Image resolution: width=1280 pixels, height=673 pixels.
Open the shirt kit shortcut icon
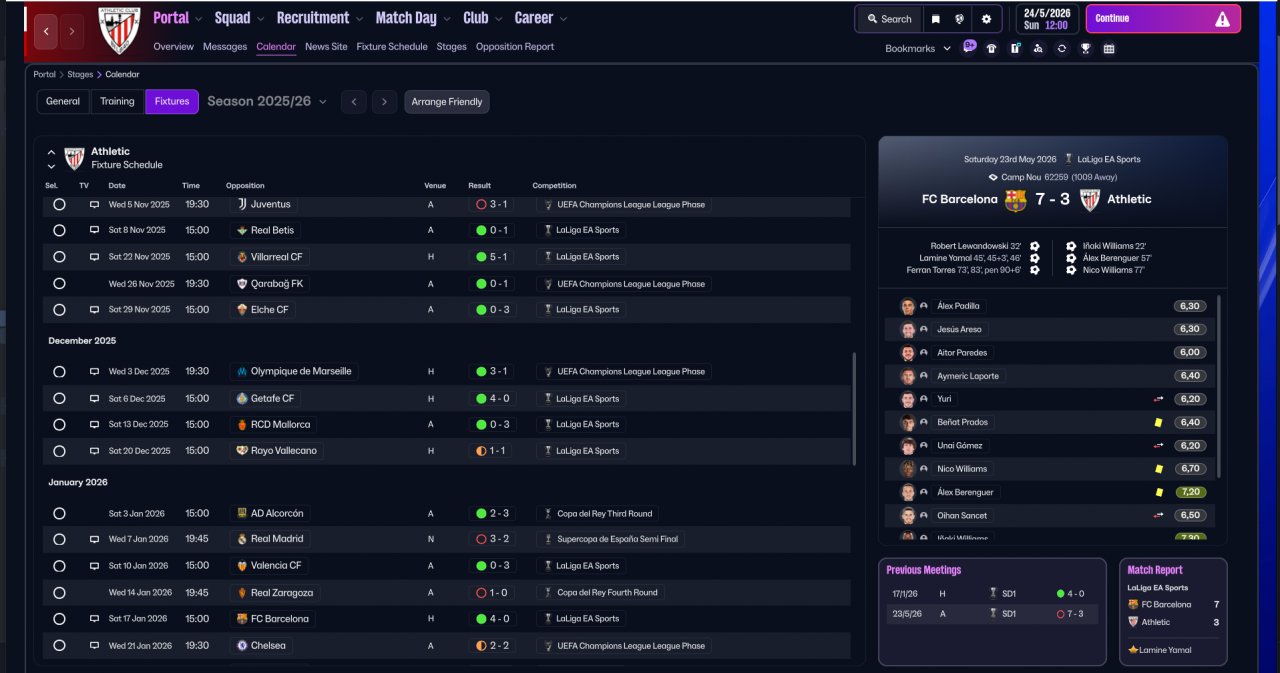[x=991, y=48]
